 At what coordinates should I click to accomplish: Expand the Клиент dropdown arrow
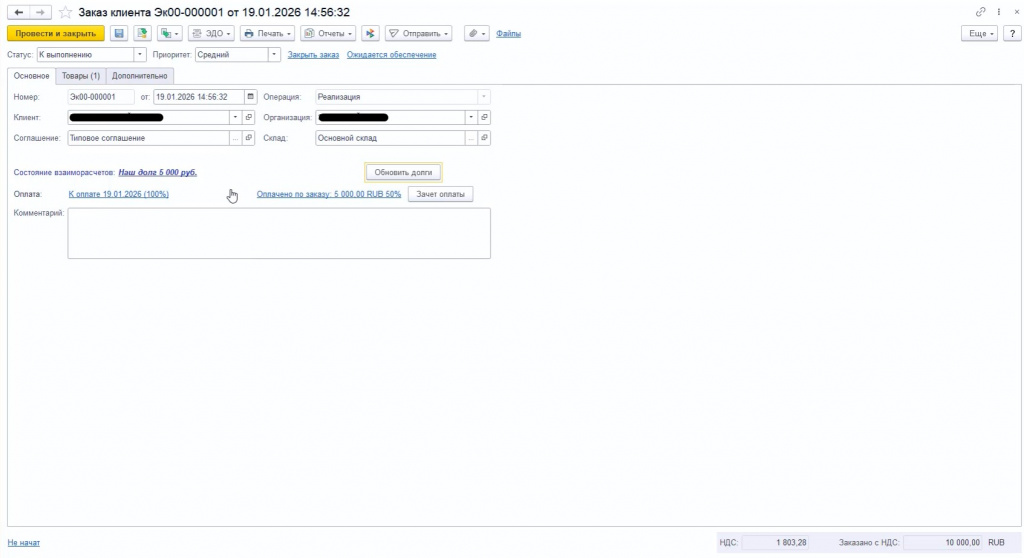click(x=235, y=118)
